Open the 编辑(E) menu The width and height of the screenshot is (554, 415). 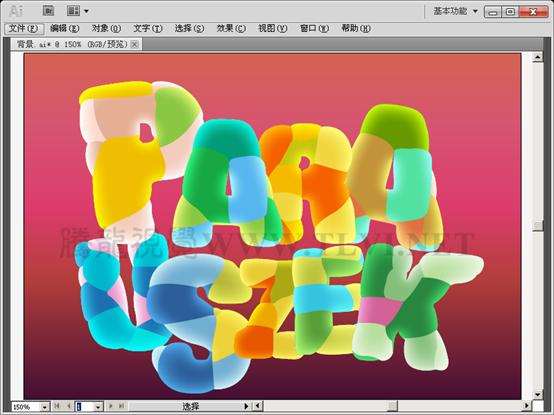point(65,29)
